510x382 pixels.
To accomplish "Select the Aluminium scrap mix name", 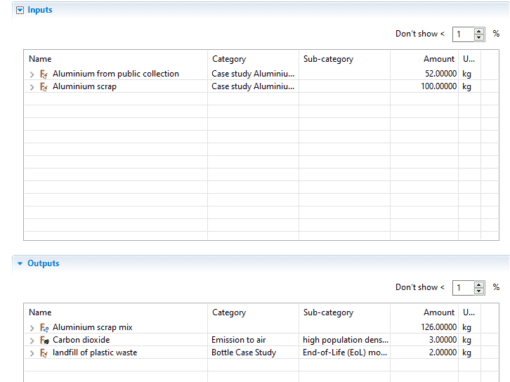I will coord(92,327).
